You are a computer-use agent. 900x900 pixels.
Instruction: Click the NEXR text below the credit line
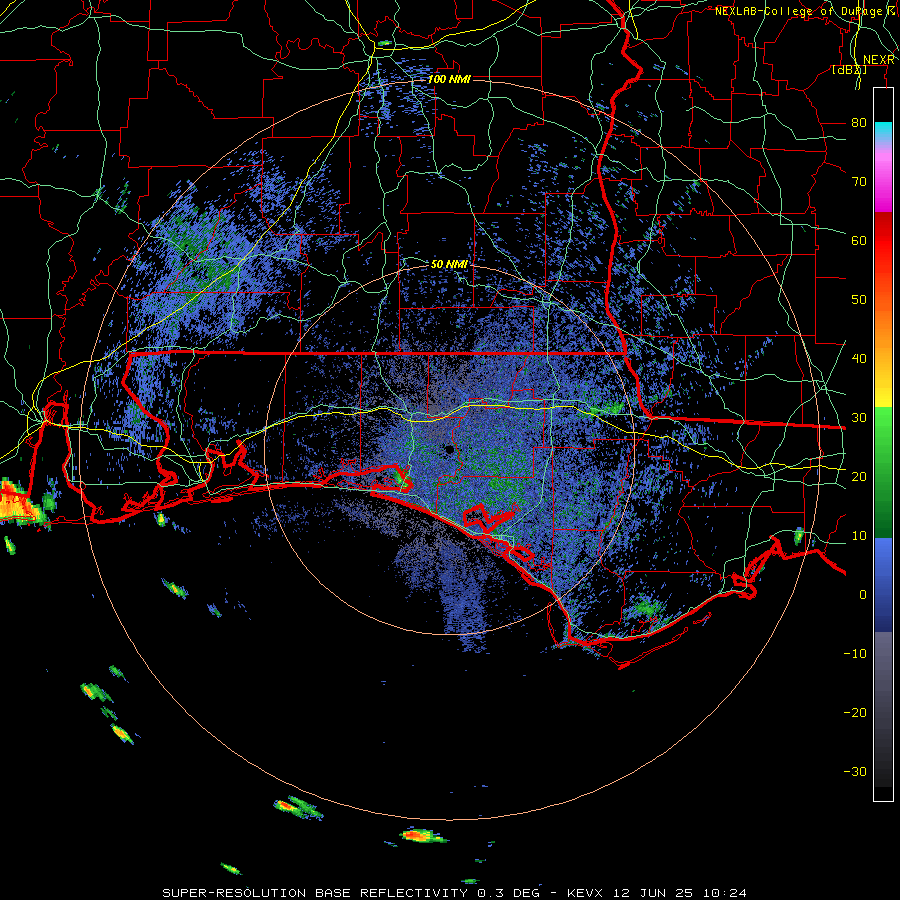pos(879,60)
